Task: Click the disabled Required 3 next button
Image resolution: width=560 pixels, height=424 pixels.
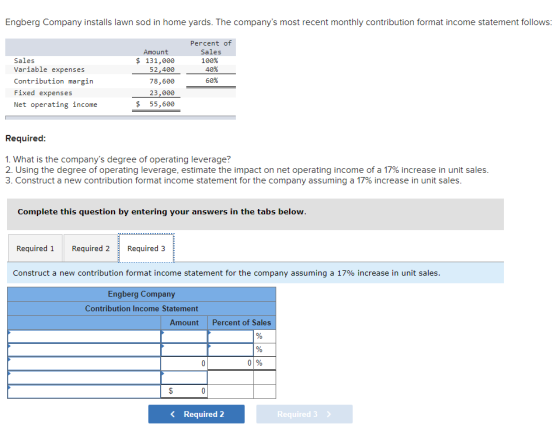Action: [304, 414]
